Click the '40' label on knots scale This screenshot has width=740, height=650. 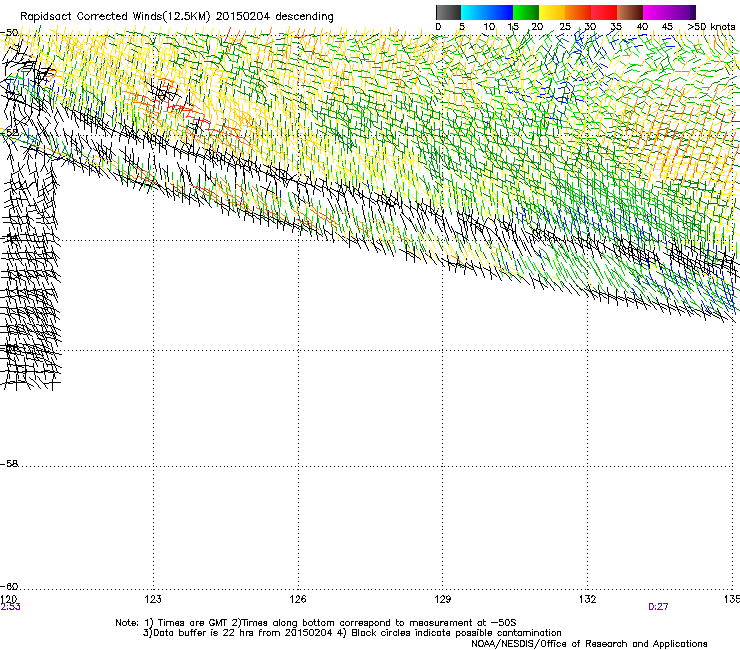click(642, 27)
